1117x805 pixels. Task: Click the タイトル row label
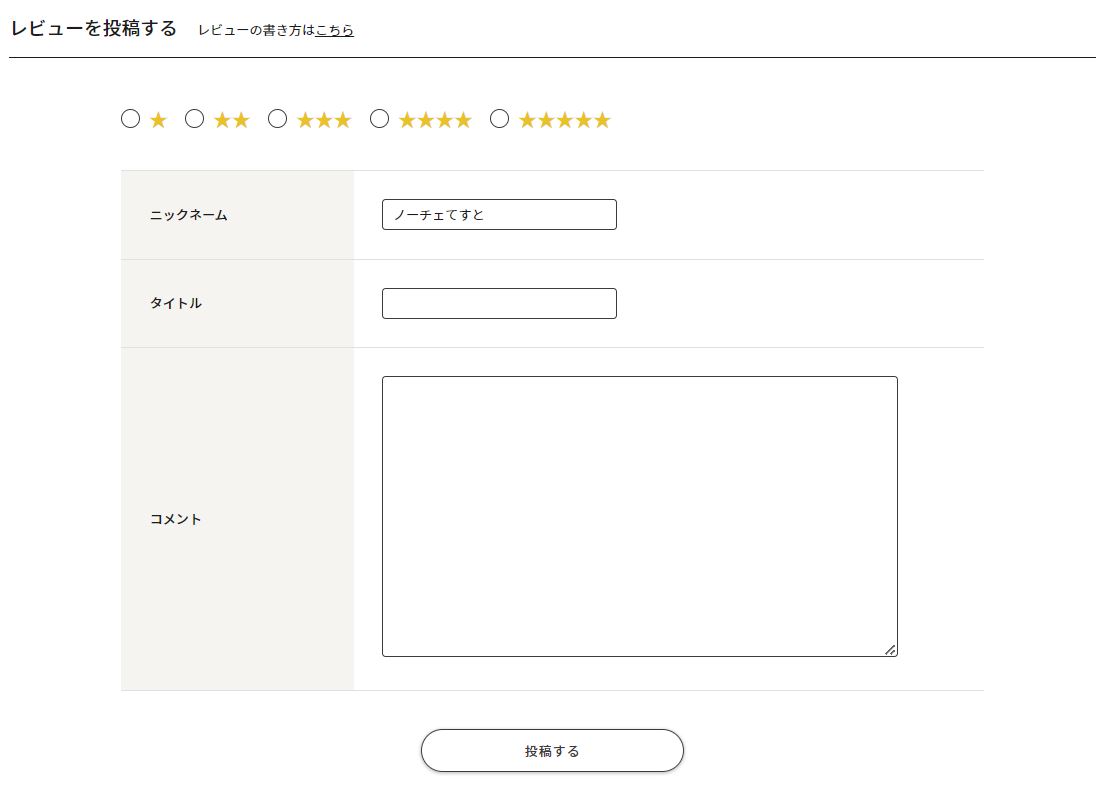click(x=176, y=303)
